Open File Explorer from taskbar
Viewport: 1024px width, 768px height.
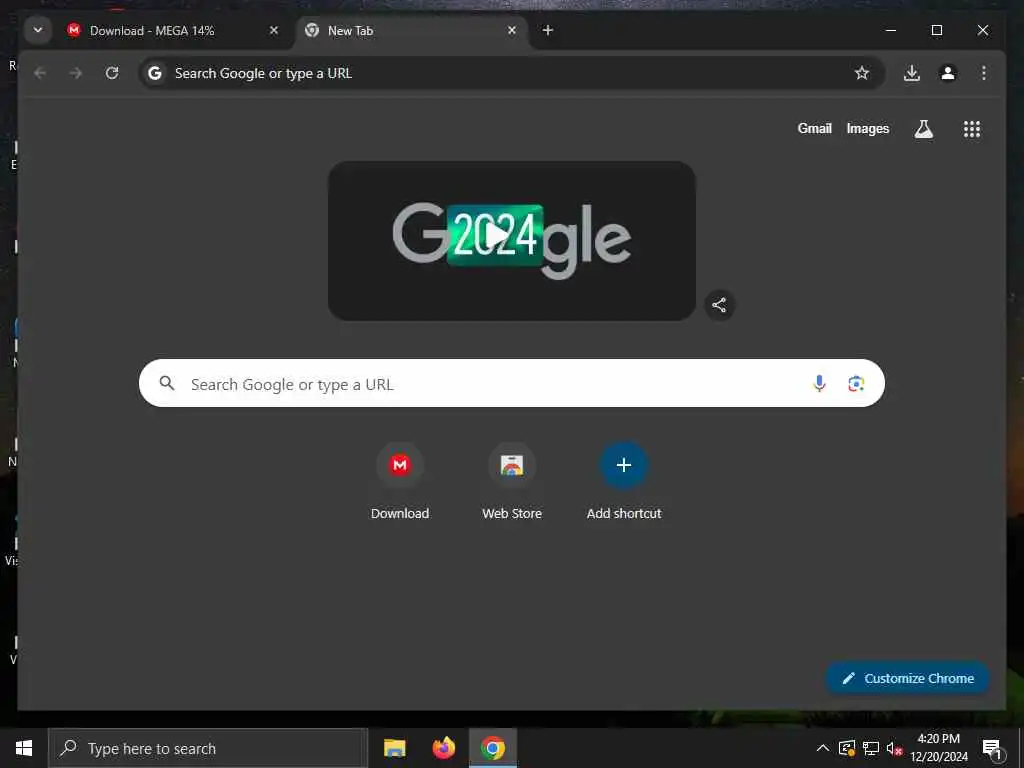click(x=394, y=748)
